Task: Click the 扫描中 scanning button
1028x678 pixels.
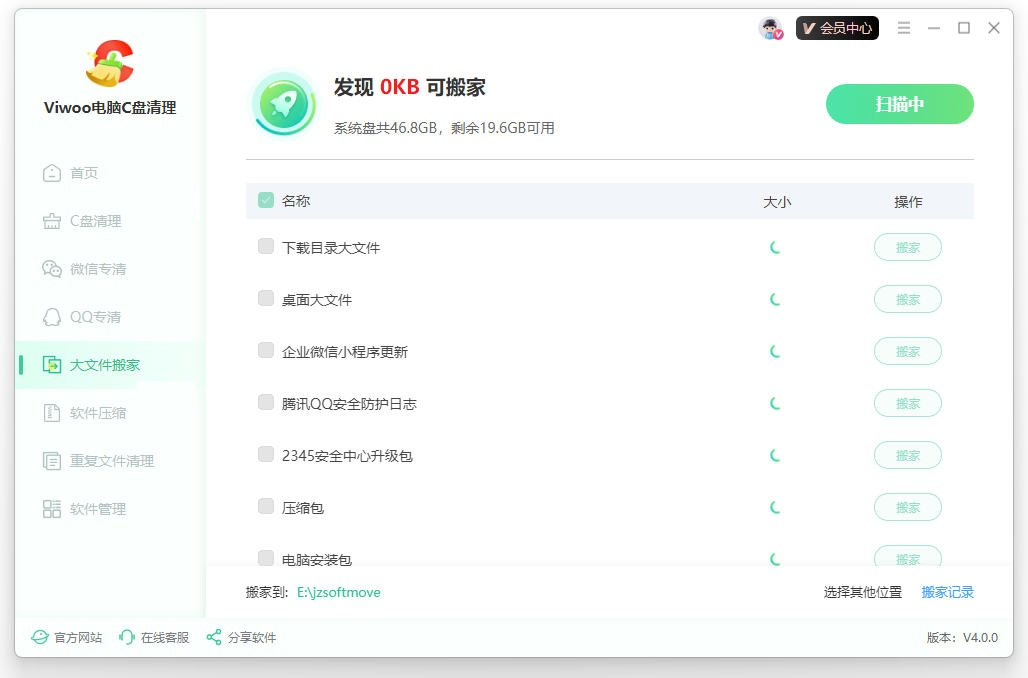Action: pos(899,103)
